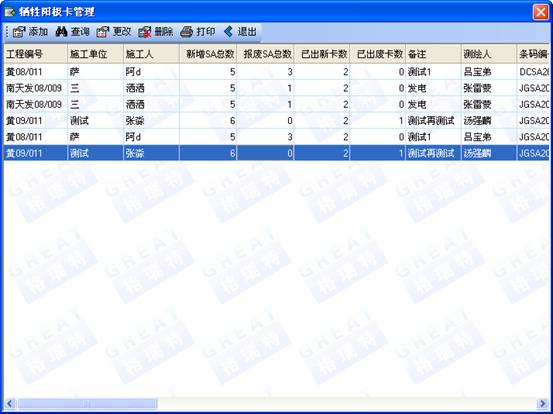
Task: Click 吕宝弟 in the DCSA20 row
Action: [489, 72]
